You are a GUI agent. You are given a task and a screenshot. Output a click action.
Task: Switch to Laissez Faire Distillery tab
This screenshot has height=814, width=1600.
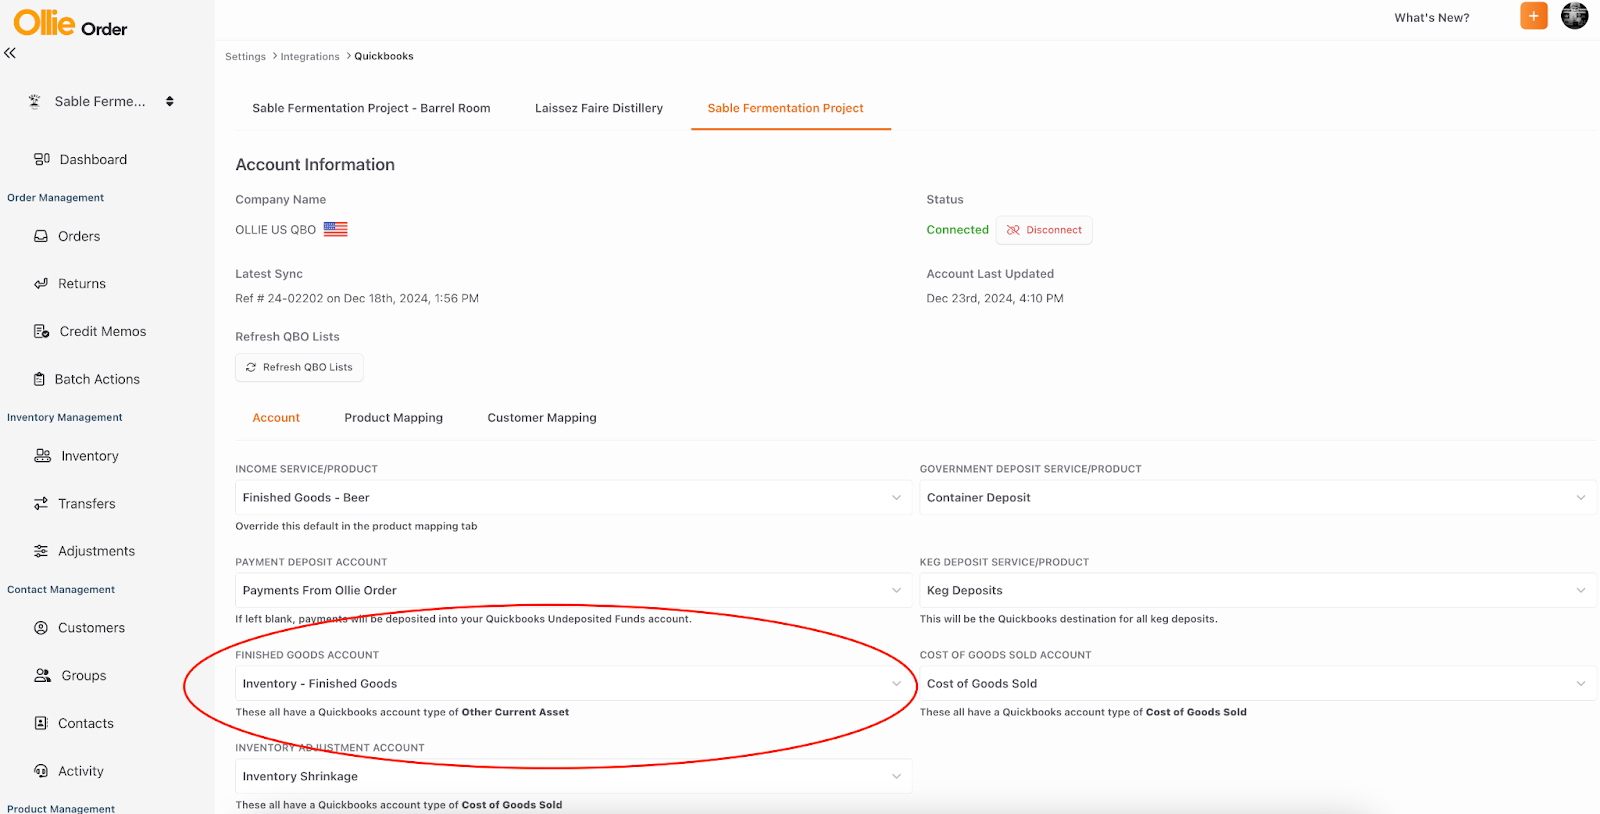tap(599, 108)
